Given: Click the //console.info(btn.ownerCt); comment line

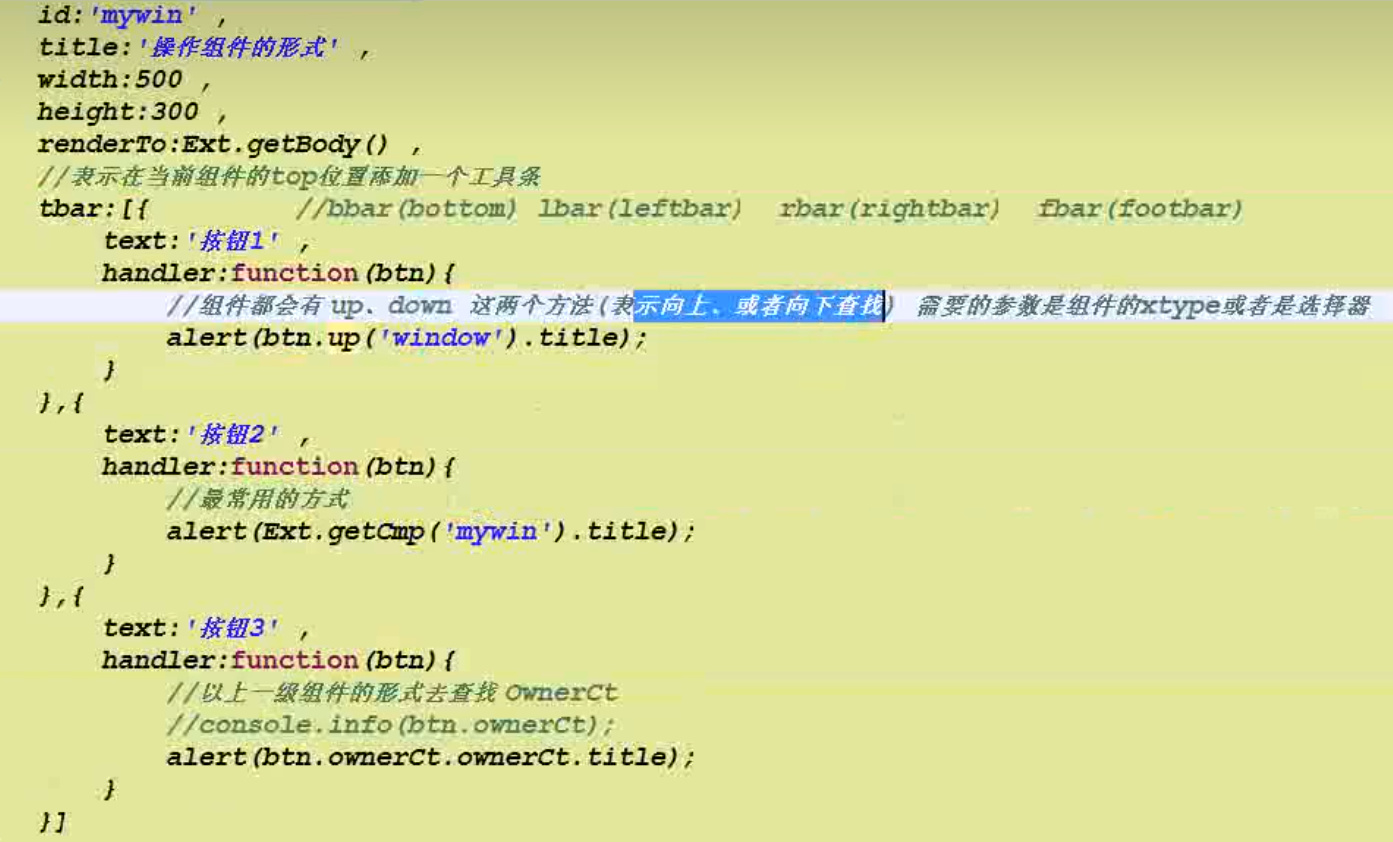Looking at the screenshot, I should click(391, 724).
